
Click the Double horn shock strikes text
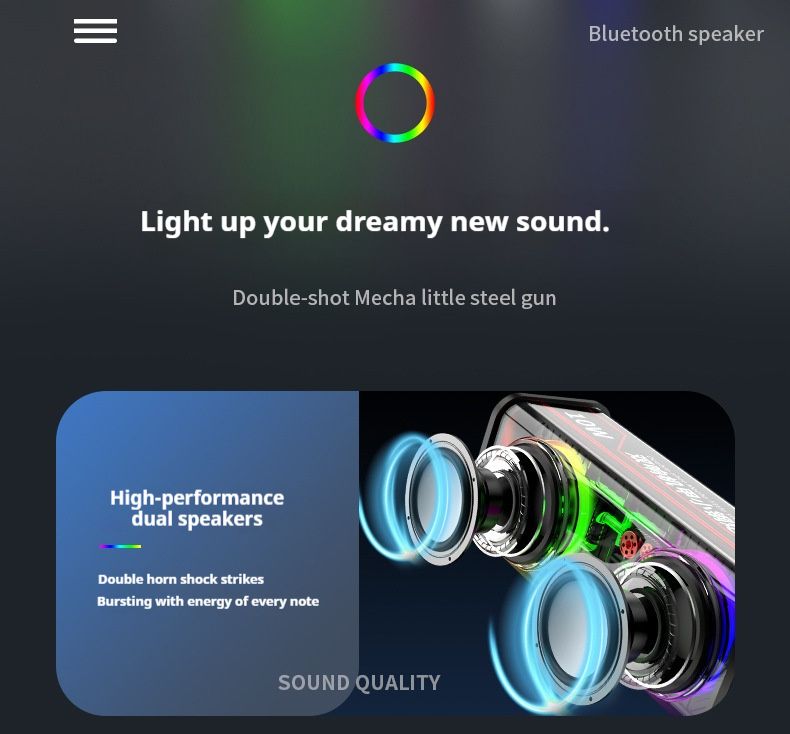pyautogui.click(x=181, y=579)
